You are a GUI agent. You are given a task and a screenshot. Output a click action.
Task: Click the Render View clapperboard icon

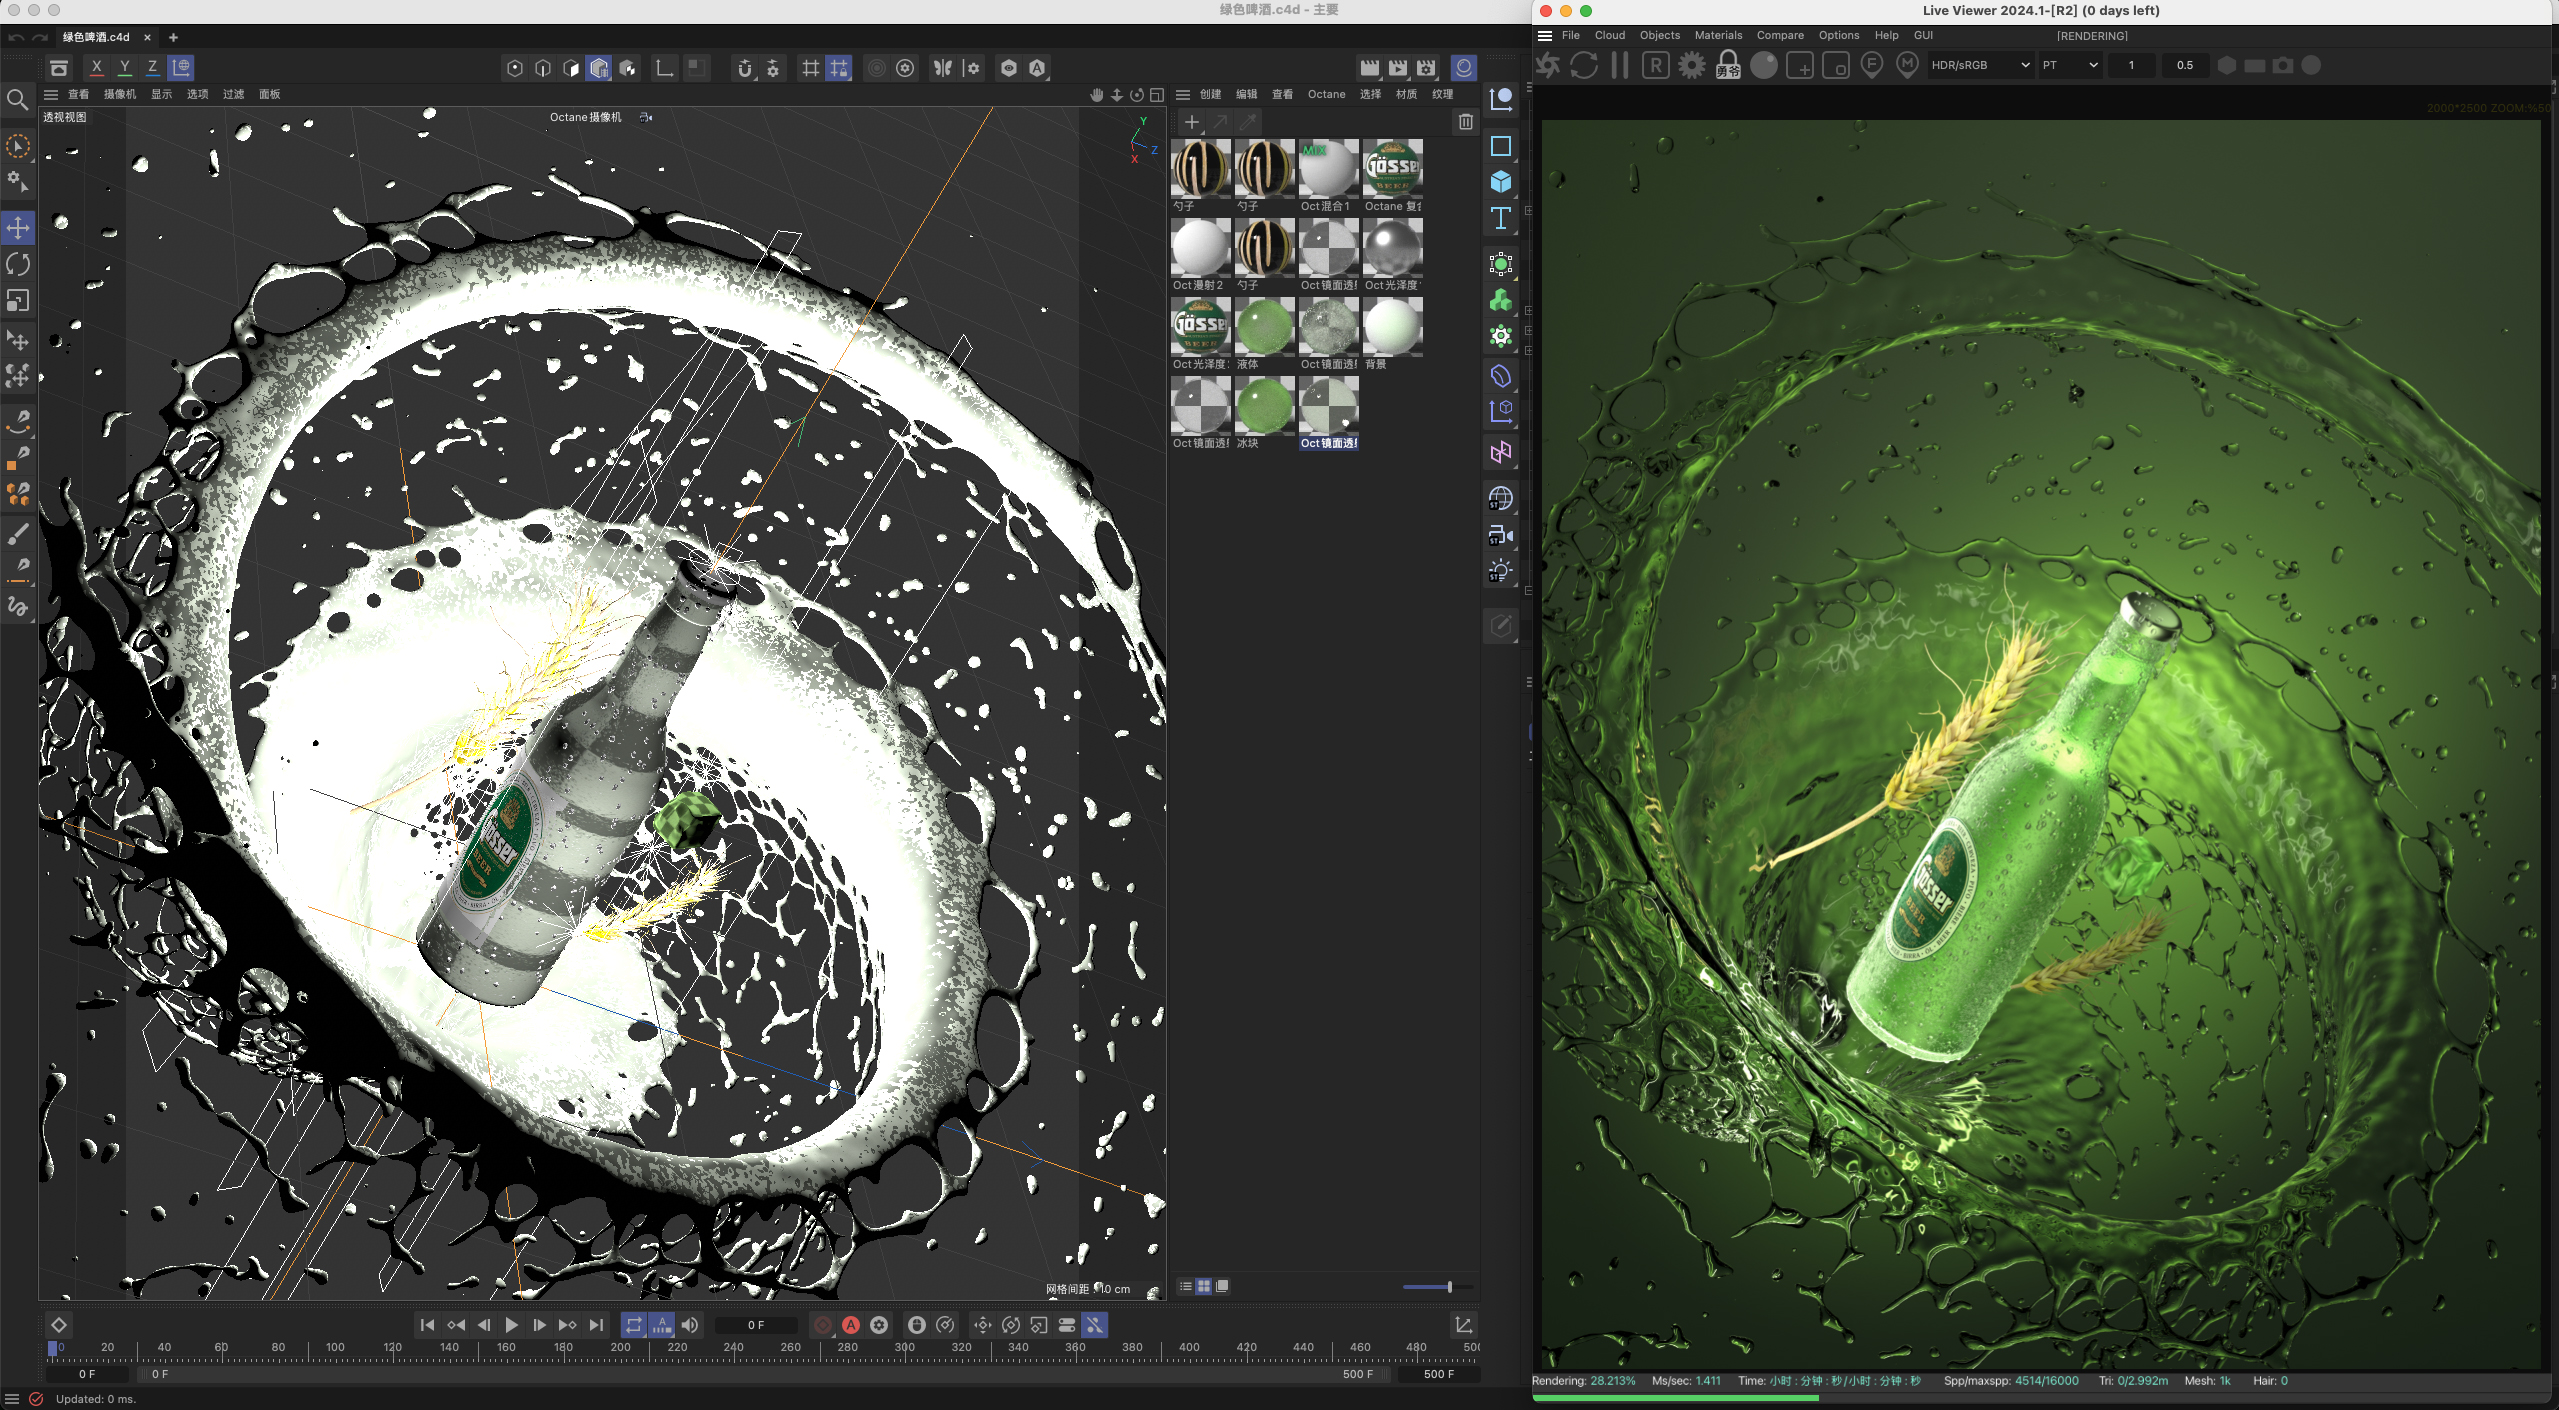click(x=1370, y=68)
